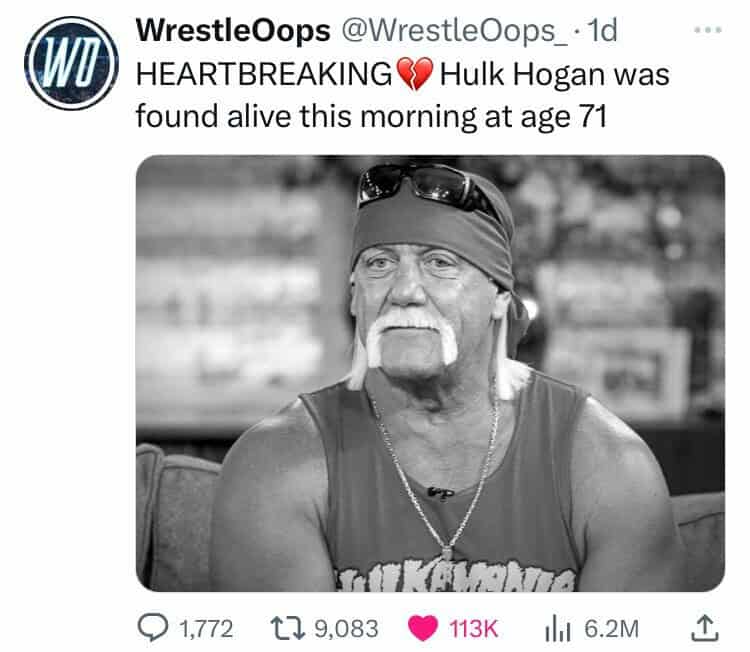Click the 113K likes count
This screenshot has width=750, height=652.
click(474, 629)
